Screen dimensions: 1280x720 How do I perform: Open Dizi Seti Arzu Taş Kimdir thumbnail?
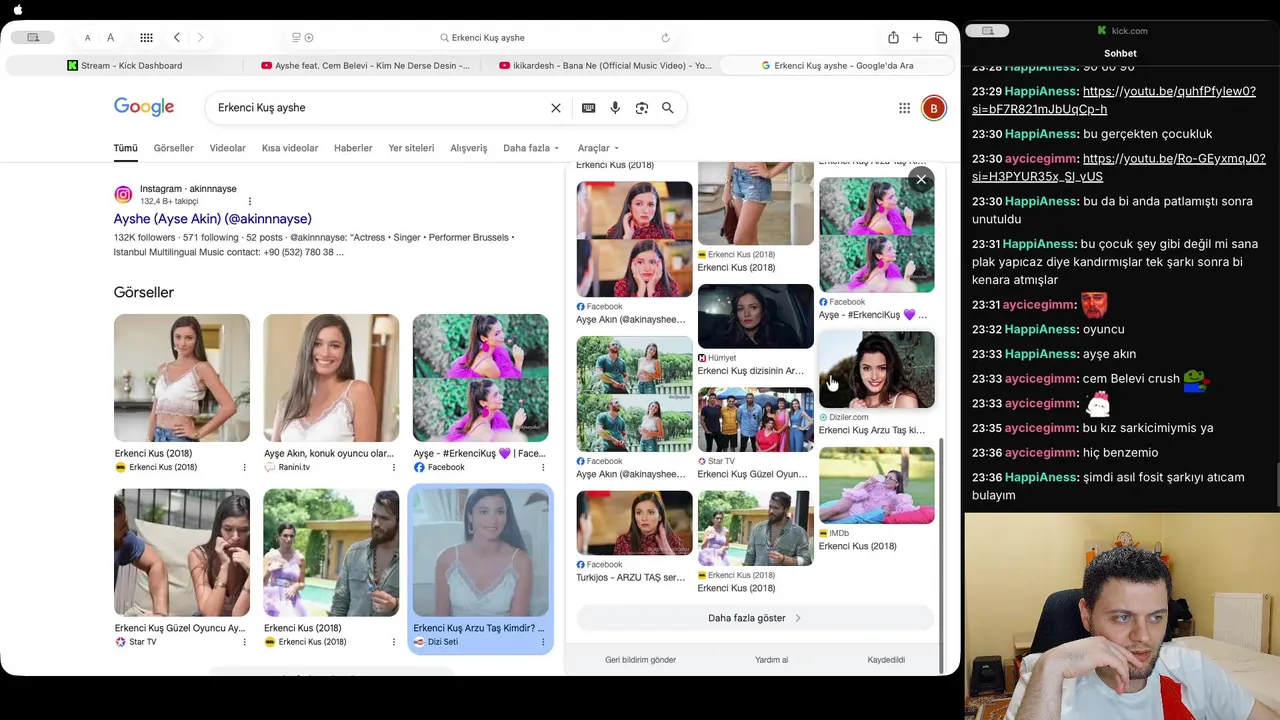pyautogui.click(x=480, y=553)
